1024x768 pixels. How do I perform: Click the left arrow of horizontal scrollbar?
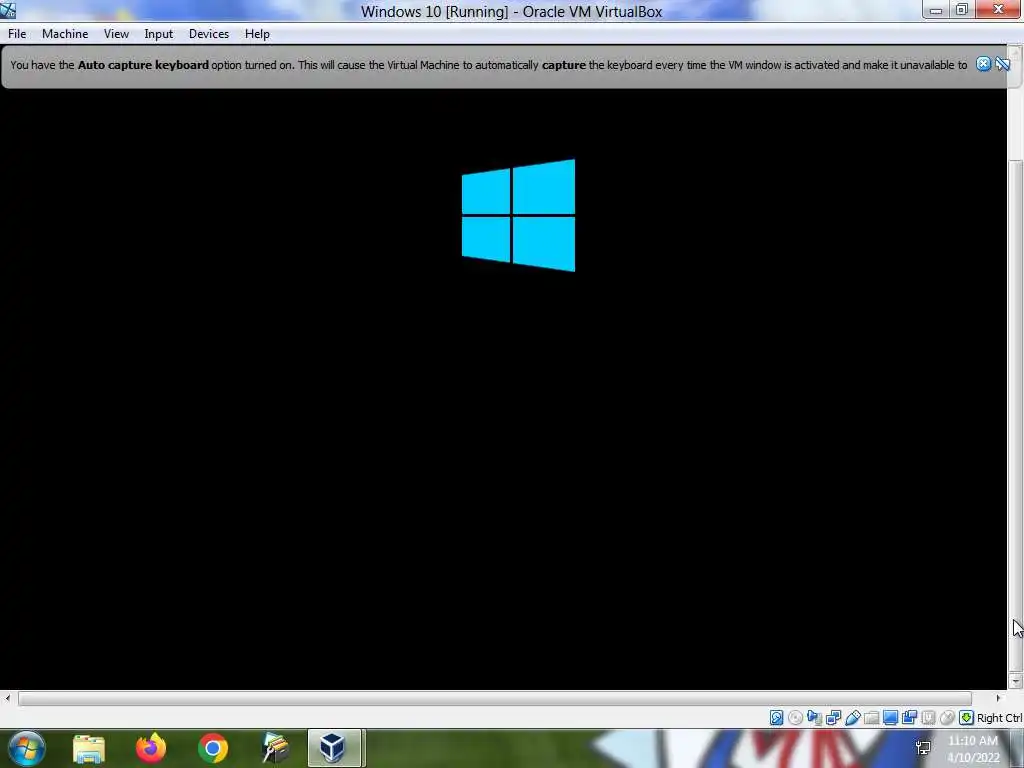point(7,699)
